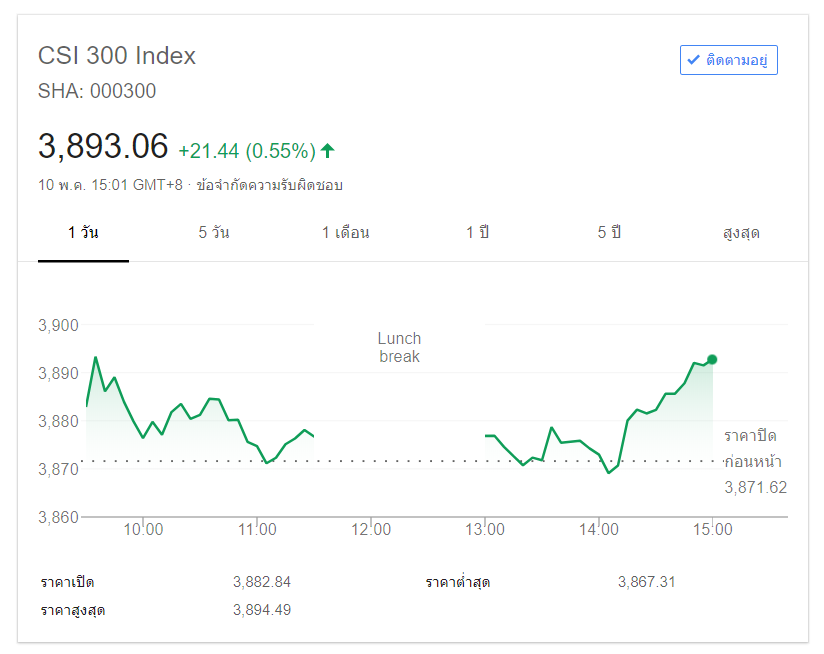The height and width of the screenshot is (654, 824).
Task: Select the 1 วัน tab
Action: coord(83,233)
